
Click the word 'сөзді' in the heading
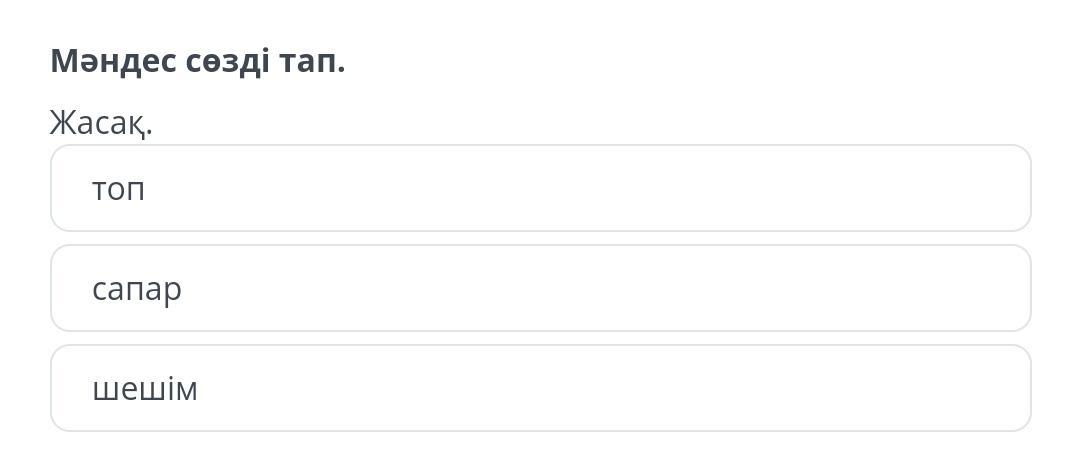[227, 62]
